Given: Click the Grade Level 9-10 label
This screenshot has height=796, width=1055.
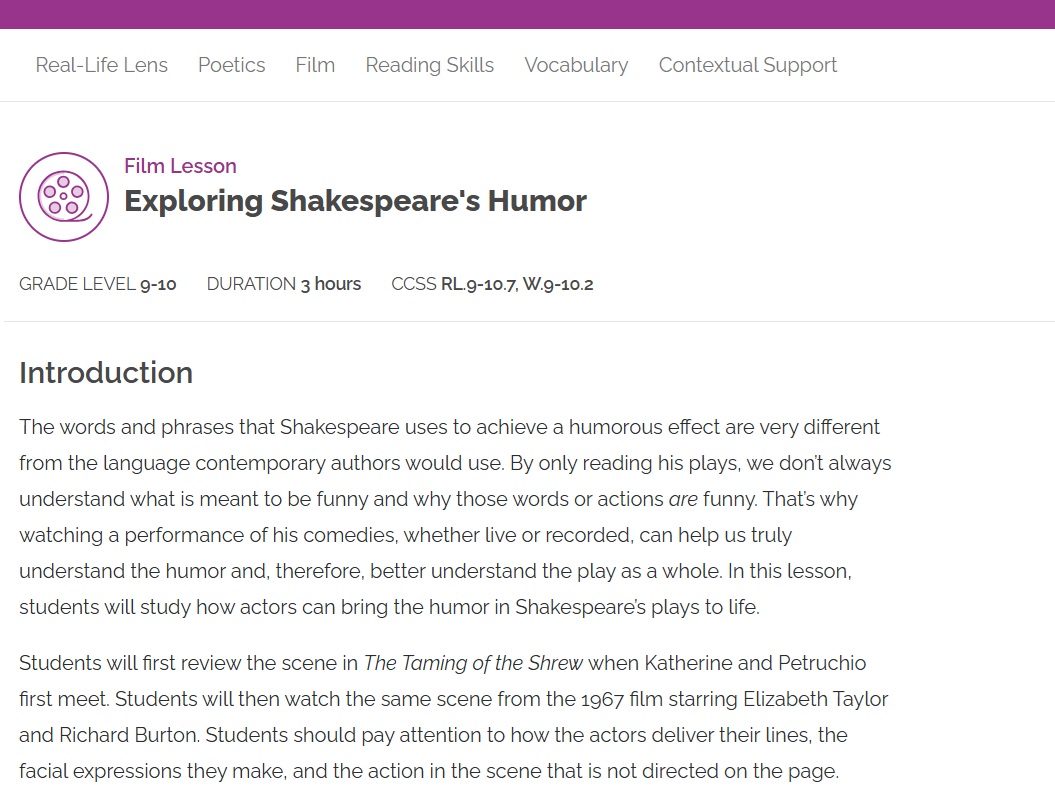Looking at the screenshot, I should point(98,284).
